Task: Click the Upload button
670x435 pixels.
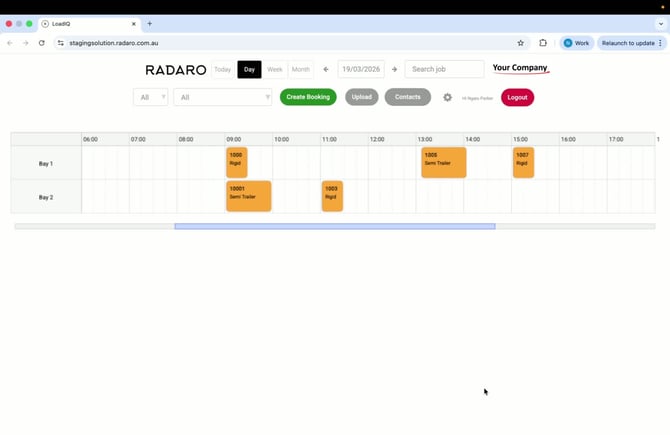Action: click(x=362, y=97)
